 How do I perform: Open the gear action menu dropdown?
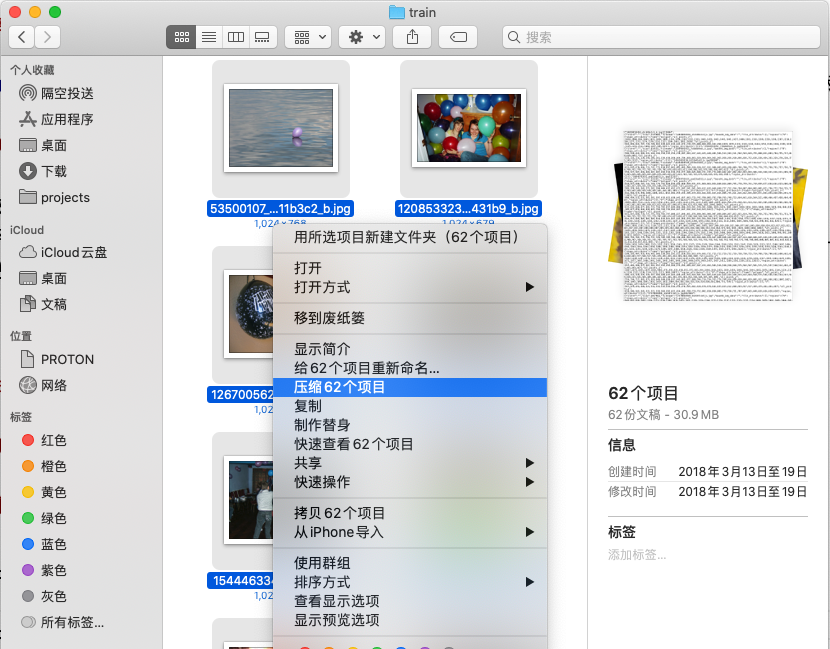362,37
